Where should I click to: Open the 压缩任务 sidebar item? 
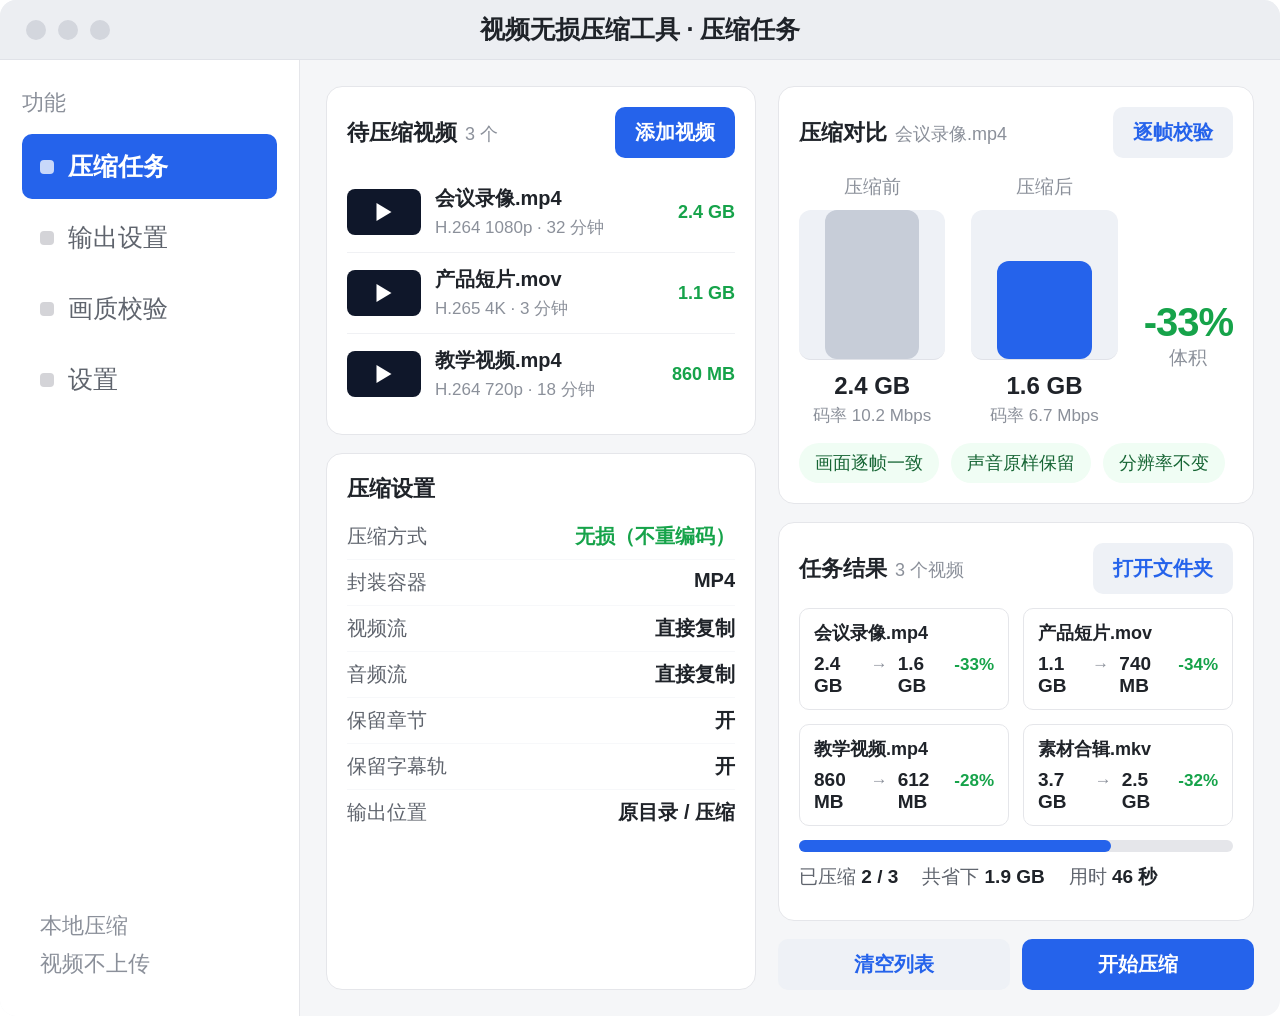(x=149, y=166)
